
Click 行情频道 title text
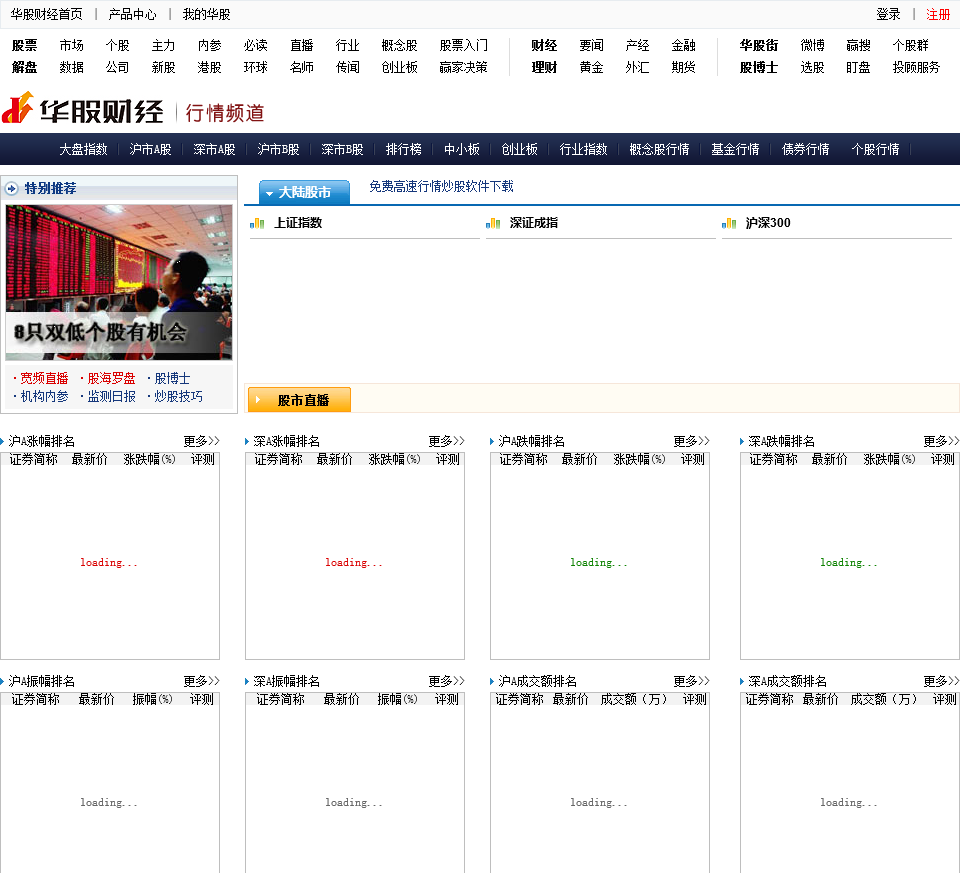tap(225, 113)
